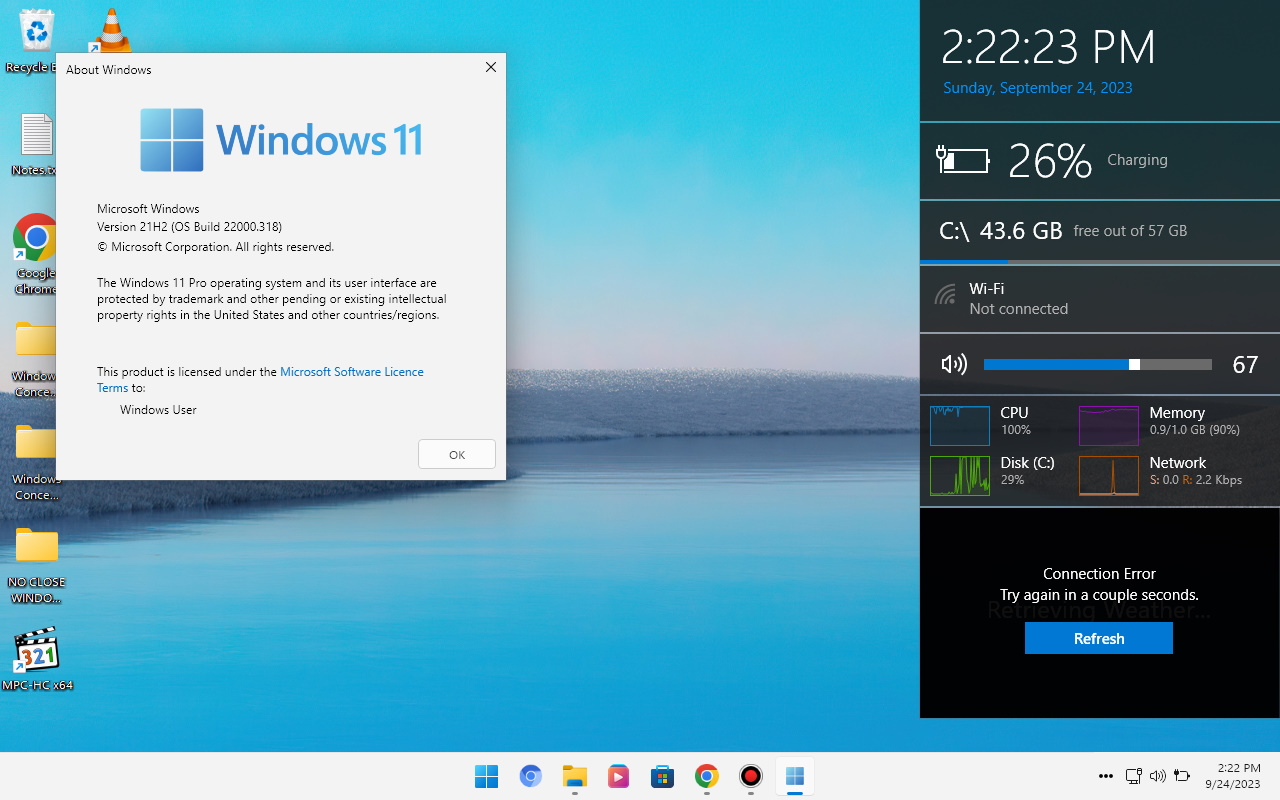Switch to the screen recorder in the taskbar
The width and height of the screenshot is (1280, 800).
pos(750,776)
